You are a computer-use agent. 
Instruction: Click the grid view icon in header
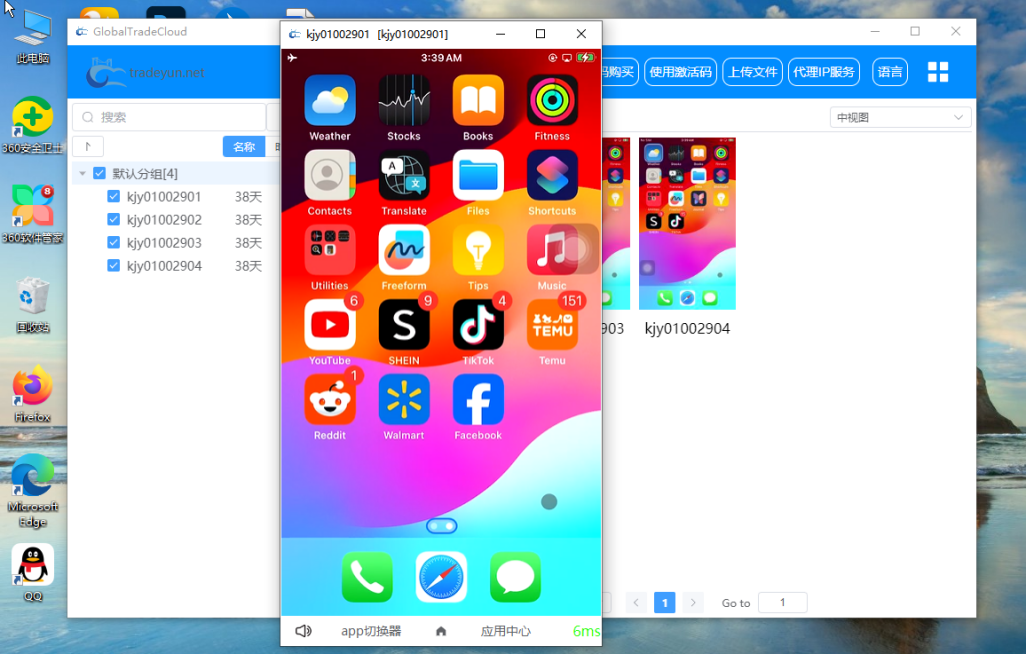(938, 72)
